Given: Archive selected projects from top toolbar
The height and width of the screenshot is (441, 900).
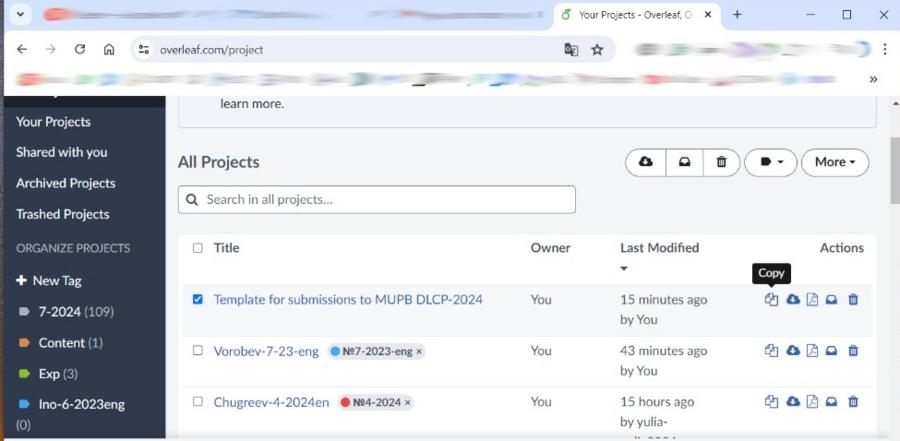Looking at the screenshot, I should tap(684, 163).
